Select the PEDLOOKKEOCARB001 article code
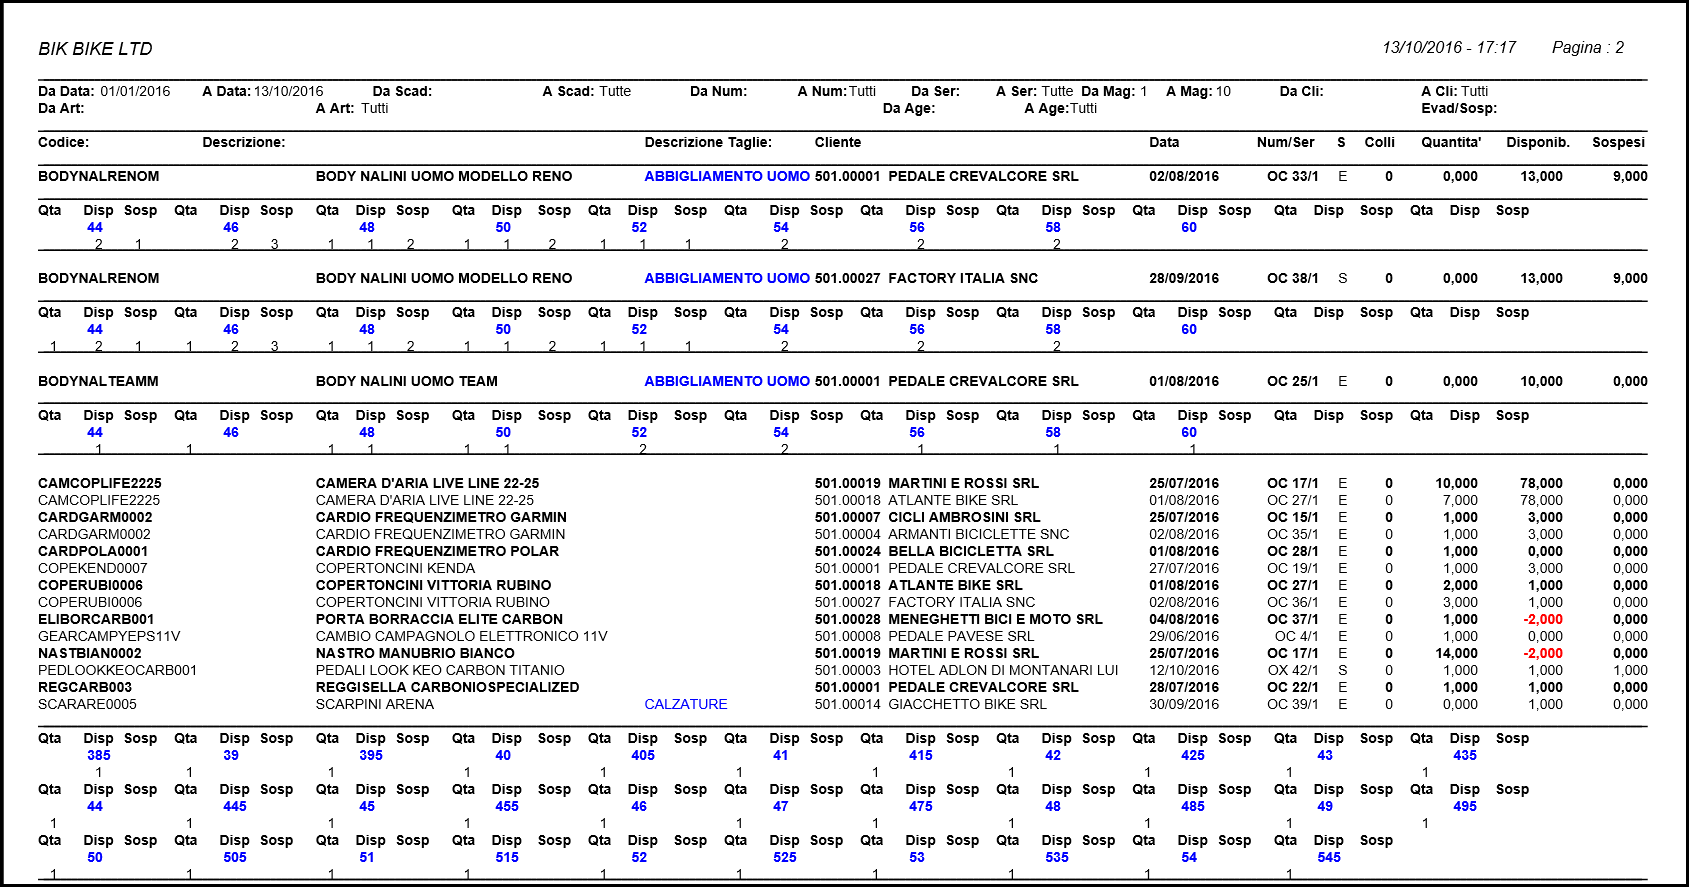Viewport: 1689px width, 887px height. coord(117,671)
